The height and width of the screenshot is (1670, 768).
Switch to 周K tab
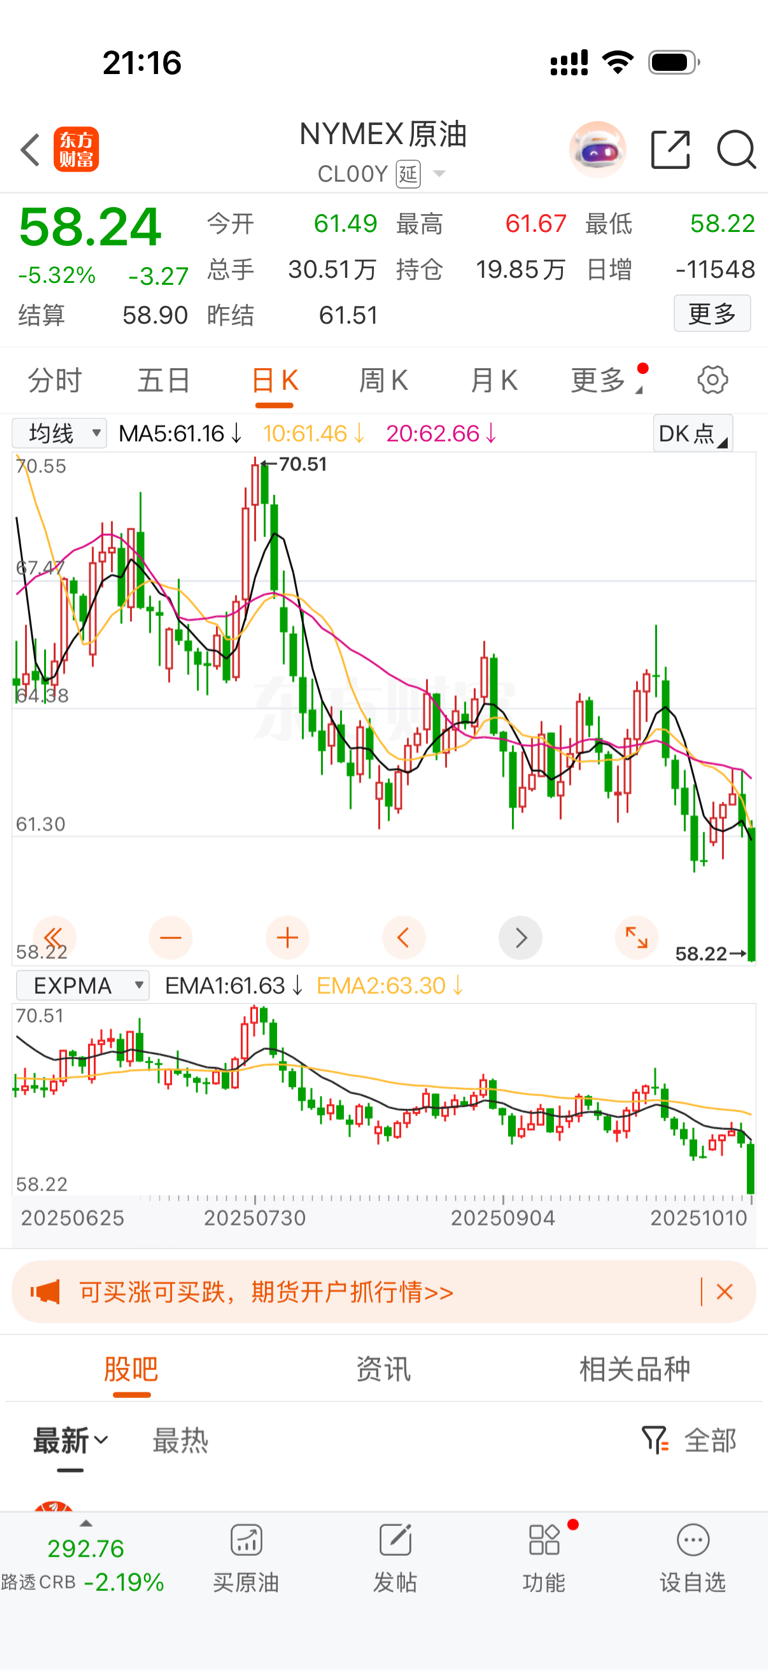click(x=384, y=380)
